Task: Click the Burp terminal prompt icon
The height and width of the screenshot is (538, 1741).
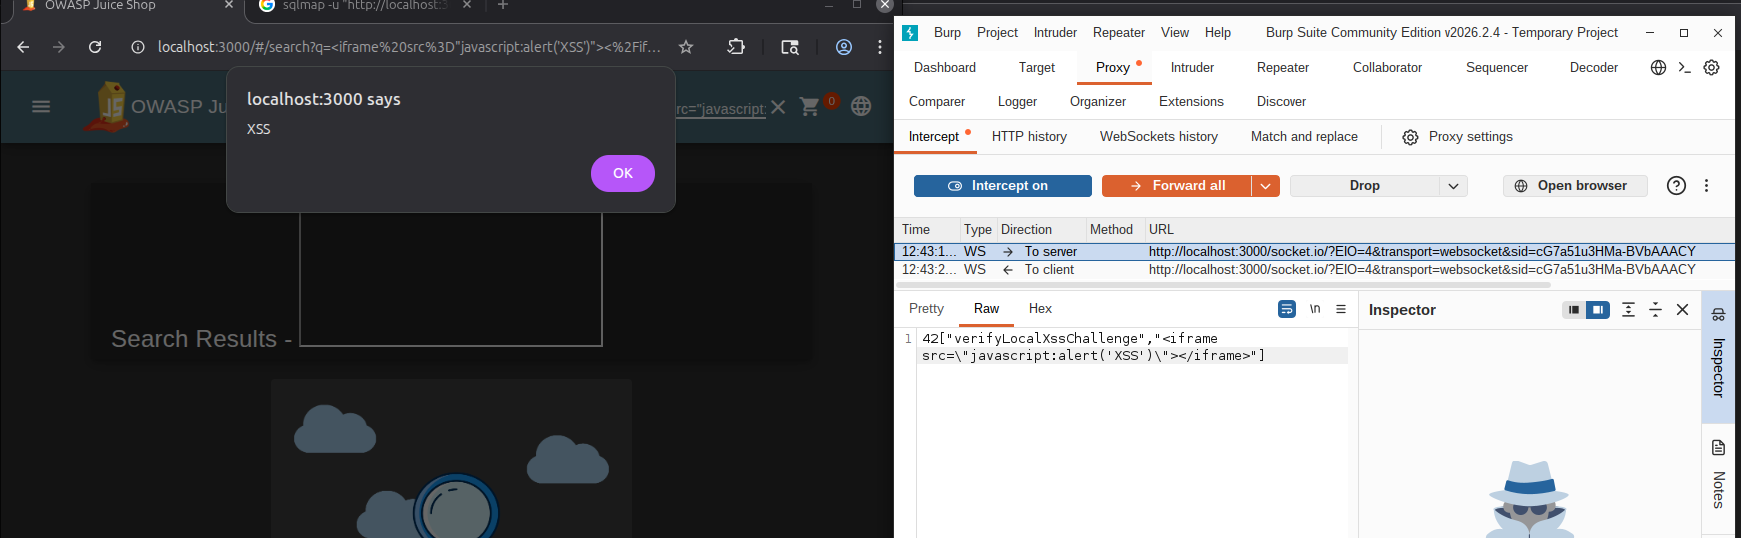Action: pos(1684,67)
